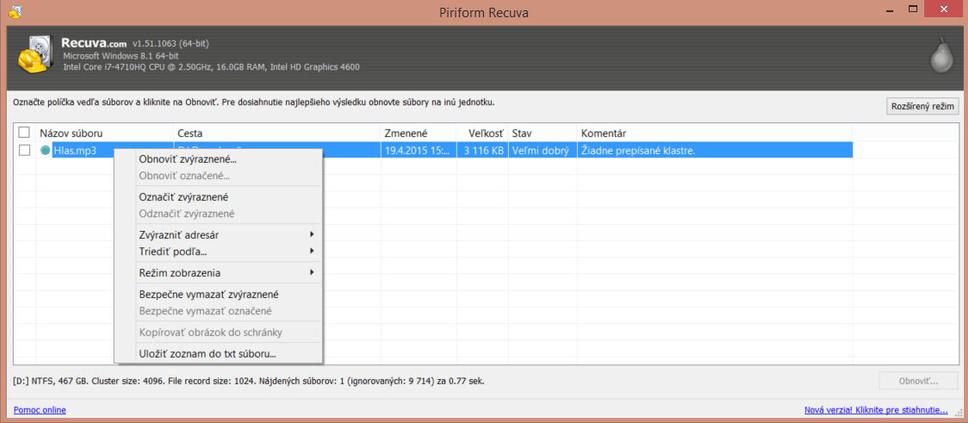Click the Recuva.com header title text
This screenshot has width=968, height=423.
point(94,43)
